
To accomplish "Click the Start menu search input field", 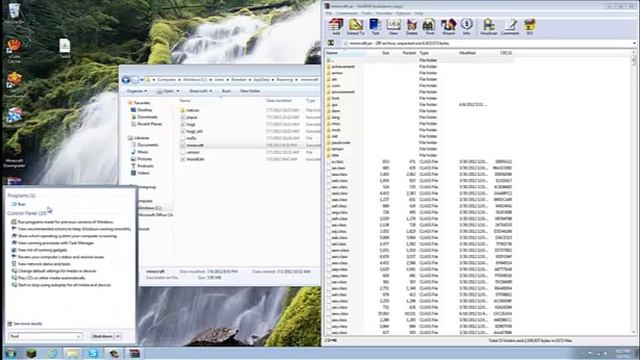I will (x=45, y=336).
